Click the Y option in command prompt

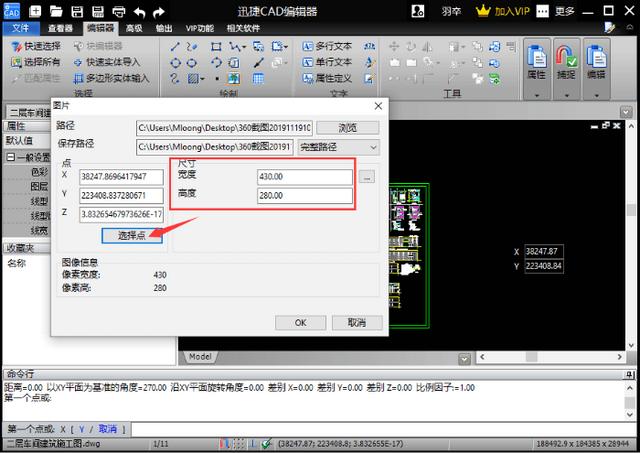pyautogui.click(x=82, y=429)
